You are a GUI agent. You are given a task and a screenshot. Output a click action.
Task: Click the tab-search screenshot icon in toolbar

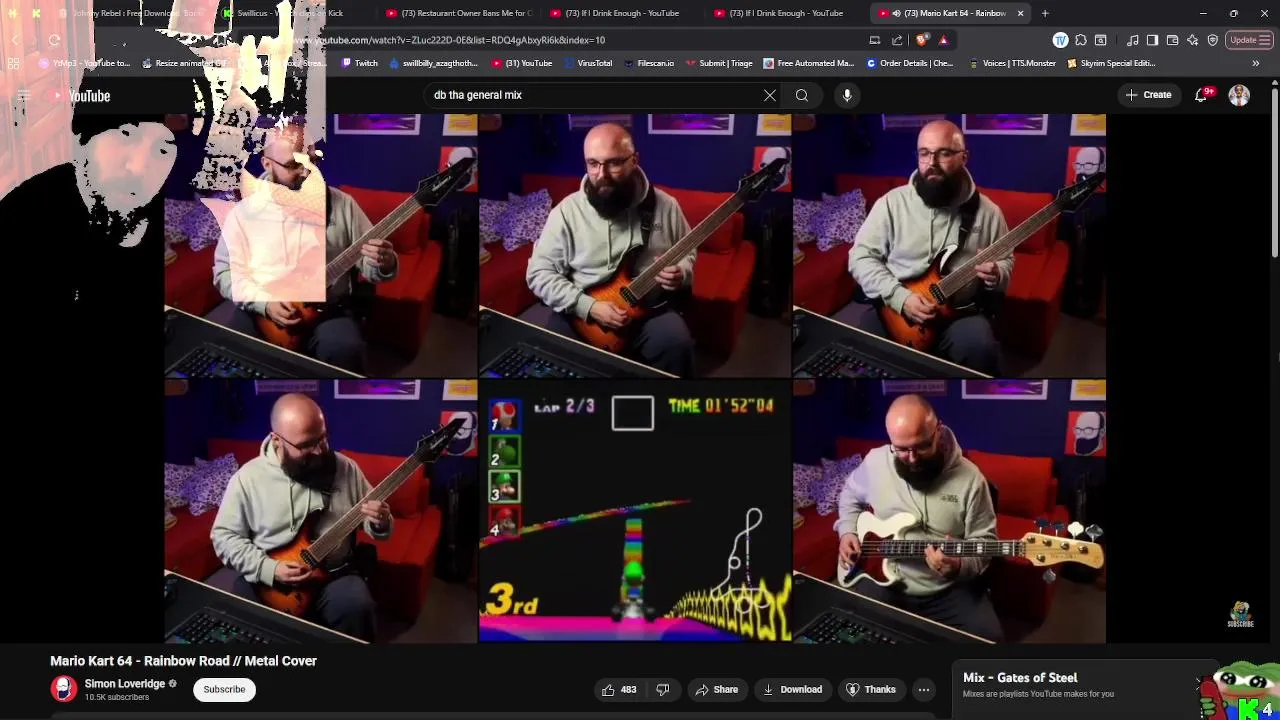pyautogui.click(x=1101, y=40)
